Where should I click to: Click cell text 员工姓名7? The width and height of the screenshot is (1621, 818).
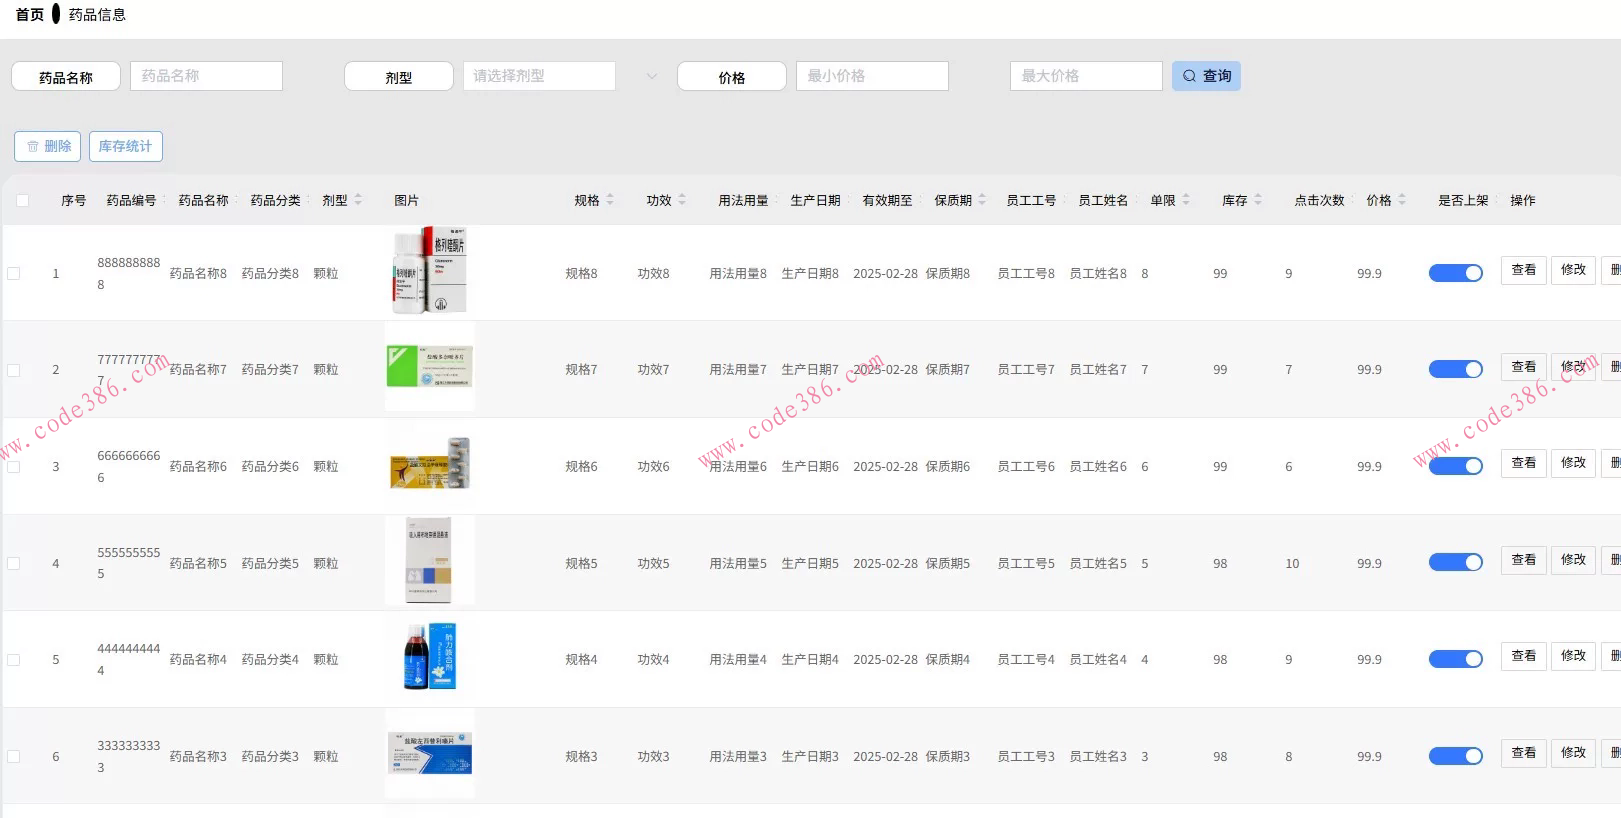pos(1098,369)
